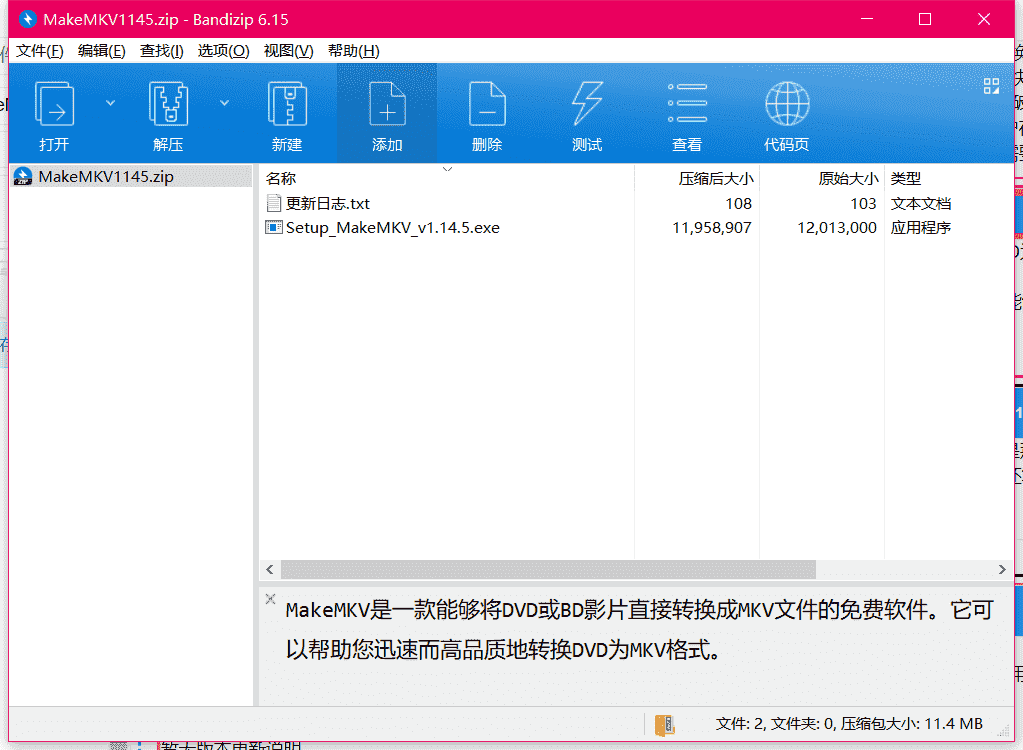The height and width of the screenshot is (750, 1023).
Task: Click the Extract (解压) toolbar icon
Action: tap(168, 103)
